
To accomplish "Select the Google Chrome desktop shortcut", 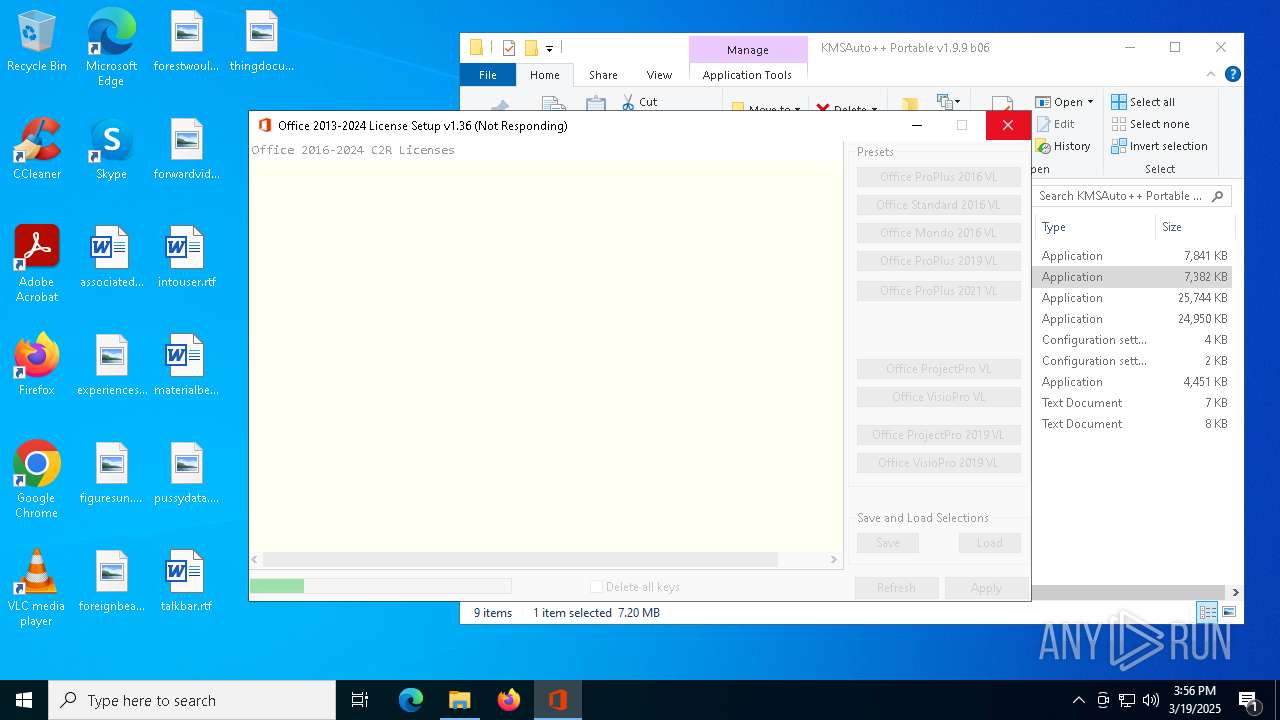I will coord(37,480).
